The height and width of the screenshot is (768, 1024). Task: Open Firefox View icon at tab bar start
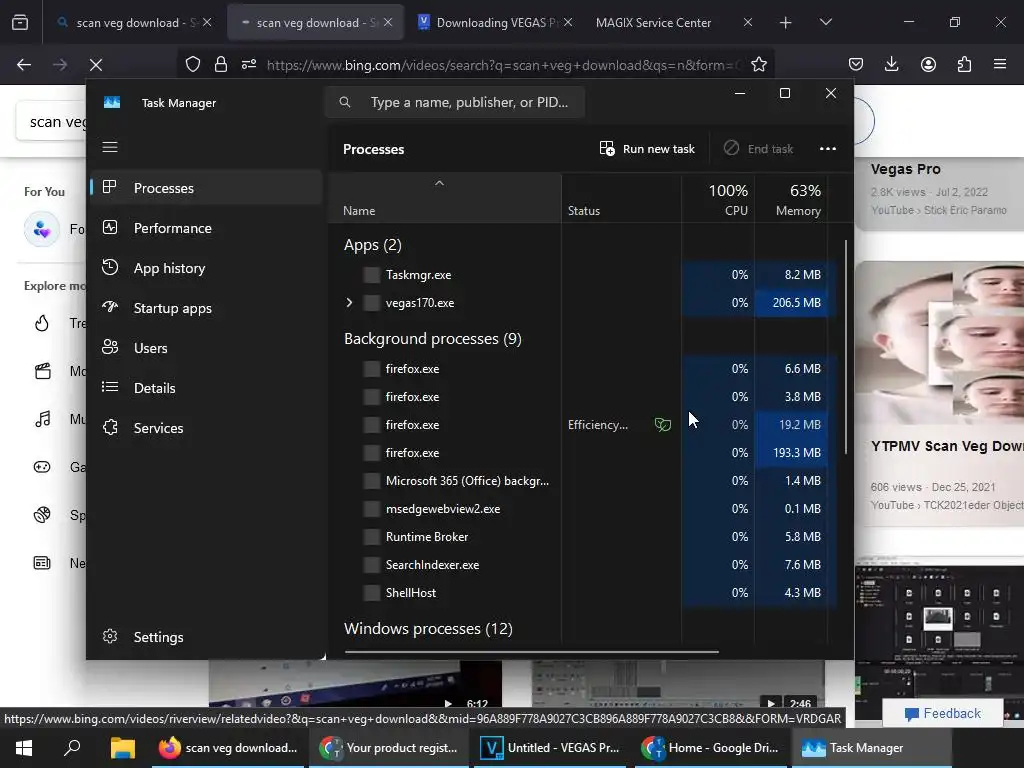click(x=20, y=23)
